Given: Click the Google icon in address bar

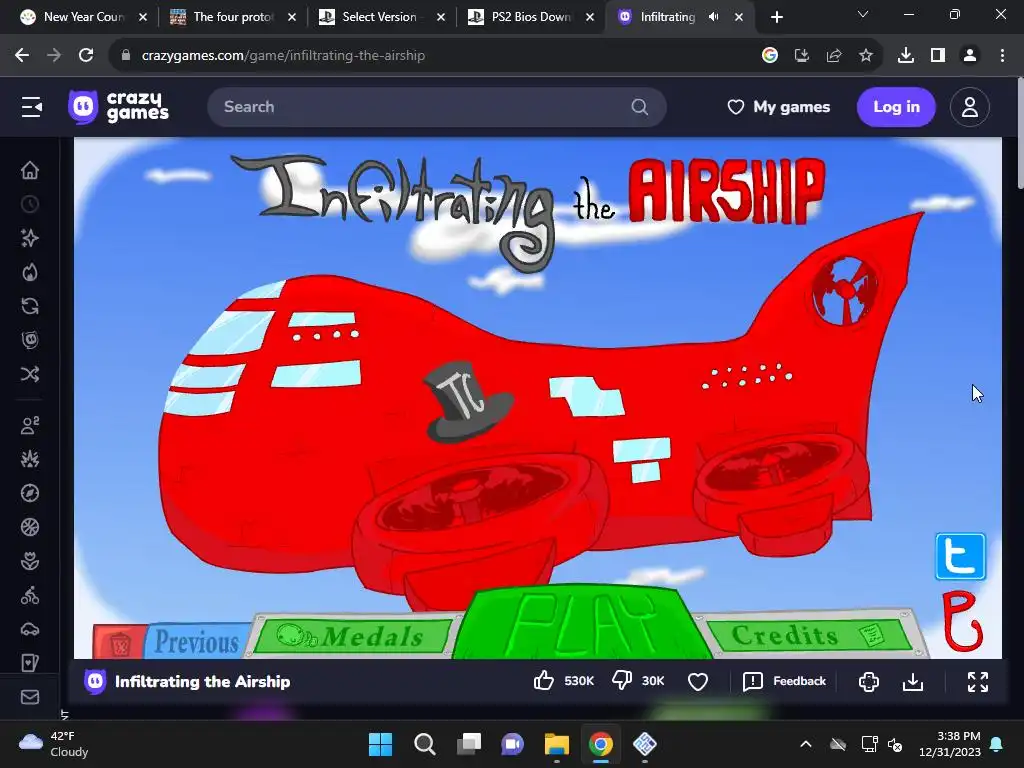Looking at the screenshot, I should [770, 56].
